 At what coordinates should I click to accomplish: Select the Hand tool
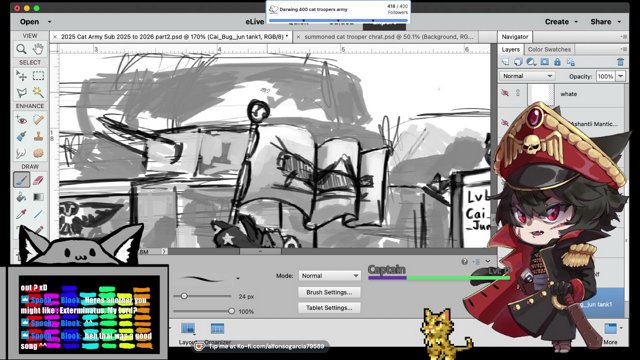(38, 49)
